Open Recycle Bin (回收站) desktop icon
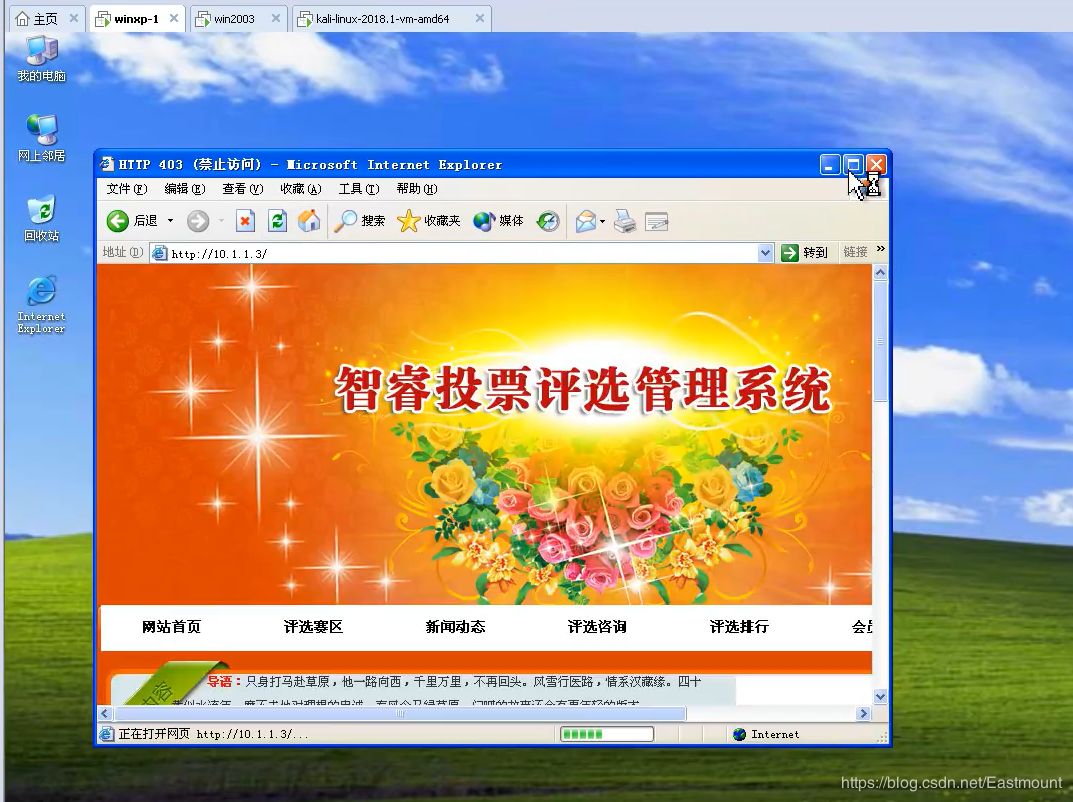 coord(42,219)
